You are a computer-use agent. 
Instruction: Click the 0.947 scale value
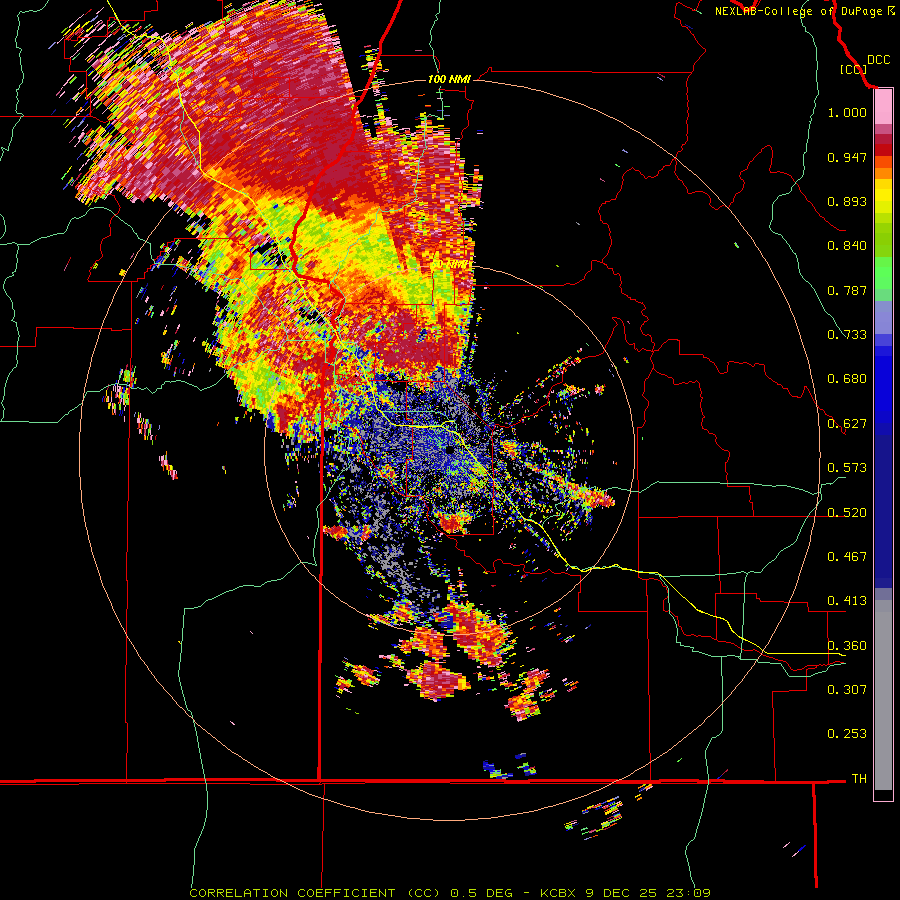tap(847, 157)
